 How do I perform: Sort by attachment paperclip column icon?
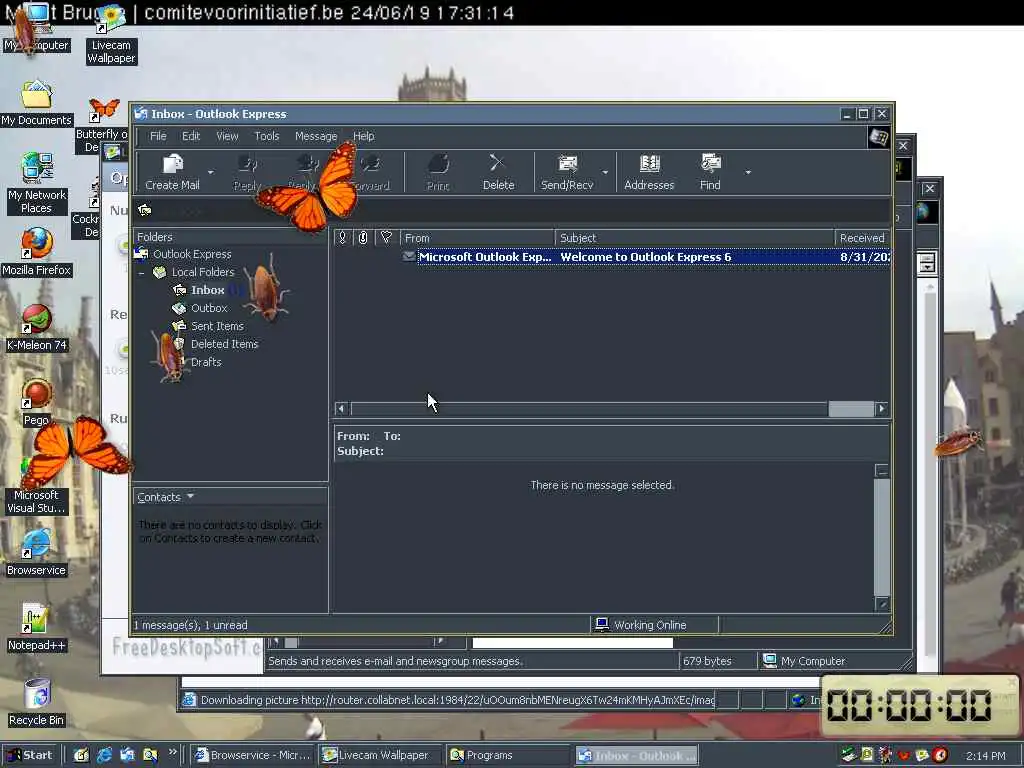[x=363, y=238]
